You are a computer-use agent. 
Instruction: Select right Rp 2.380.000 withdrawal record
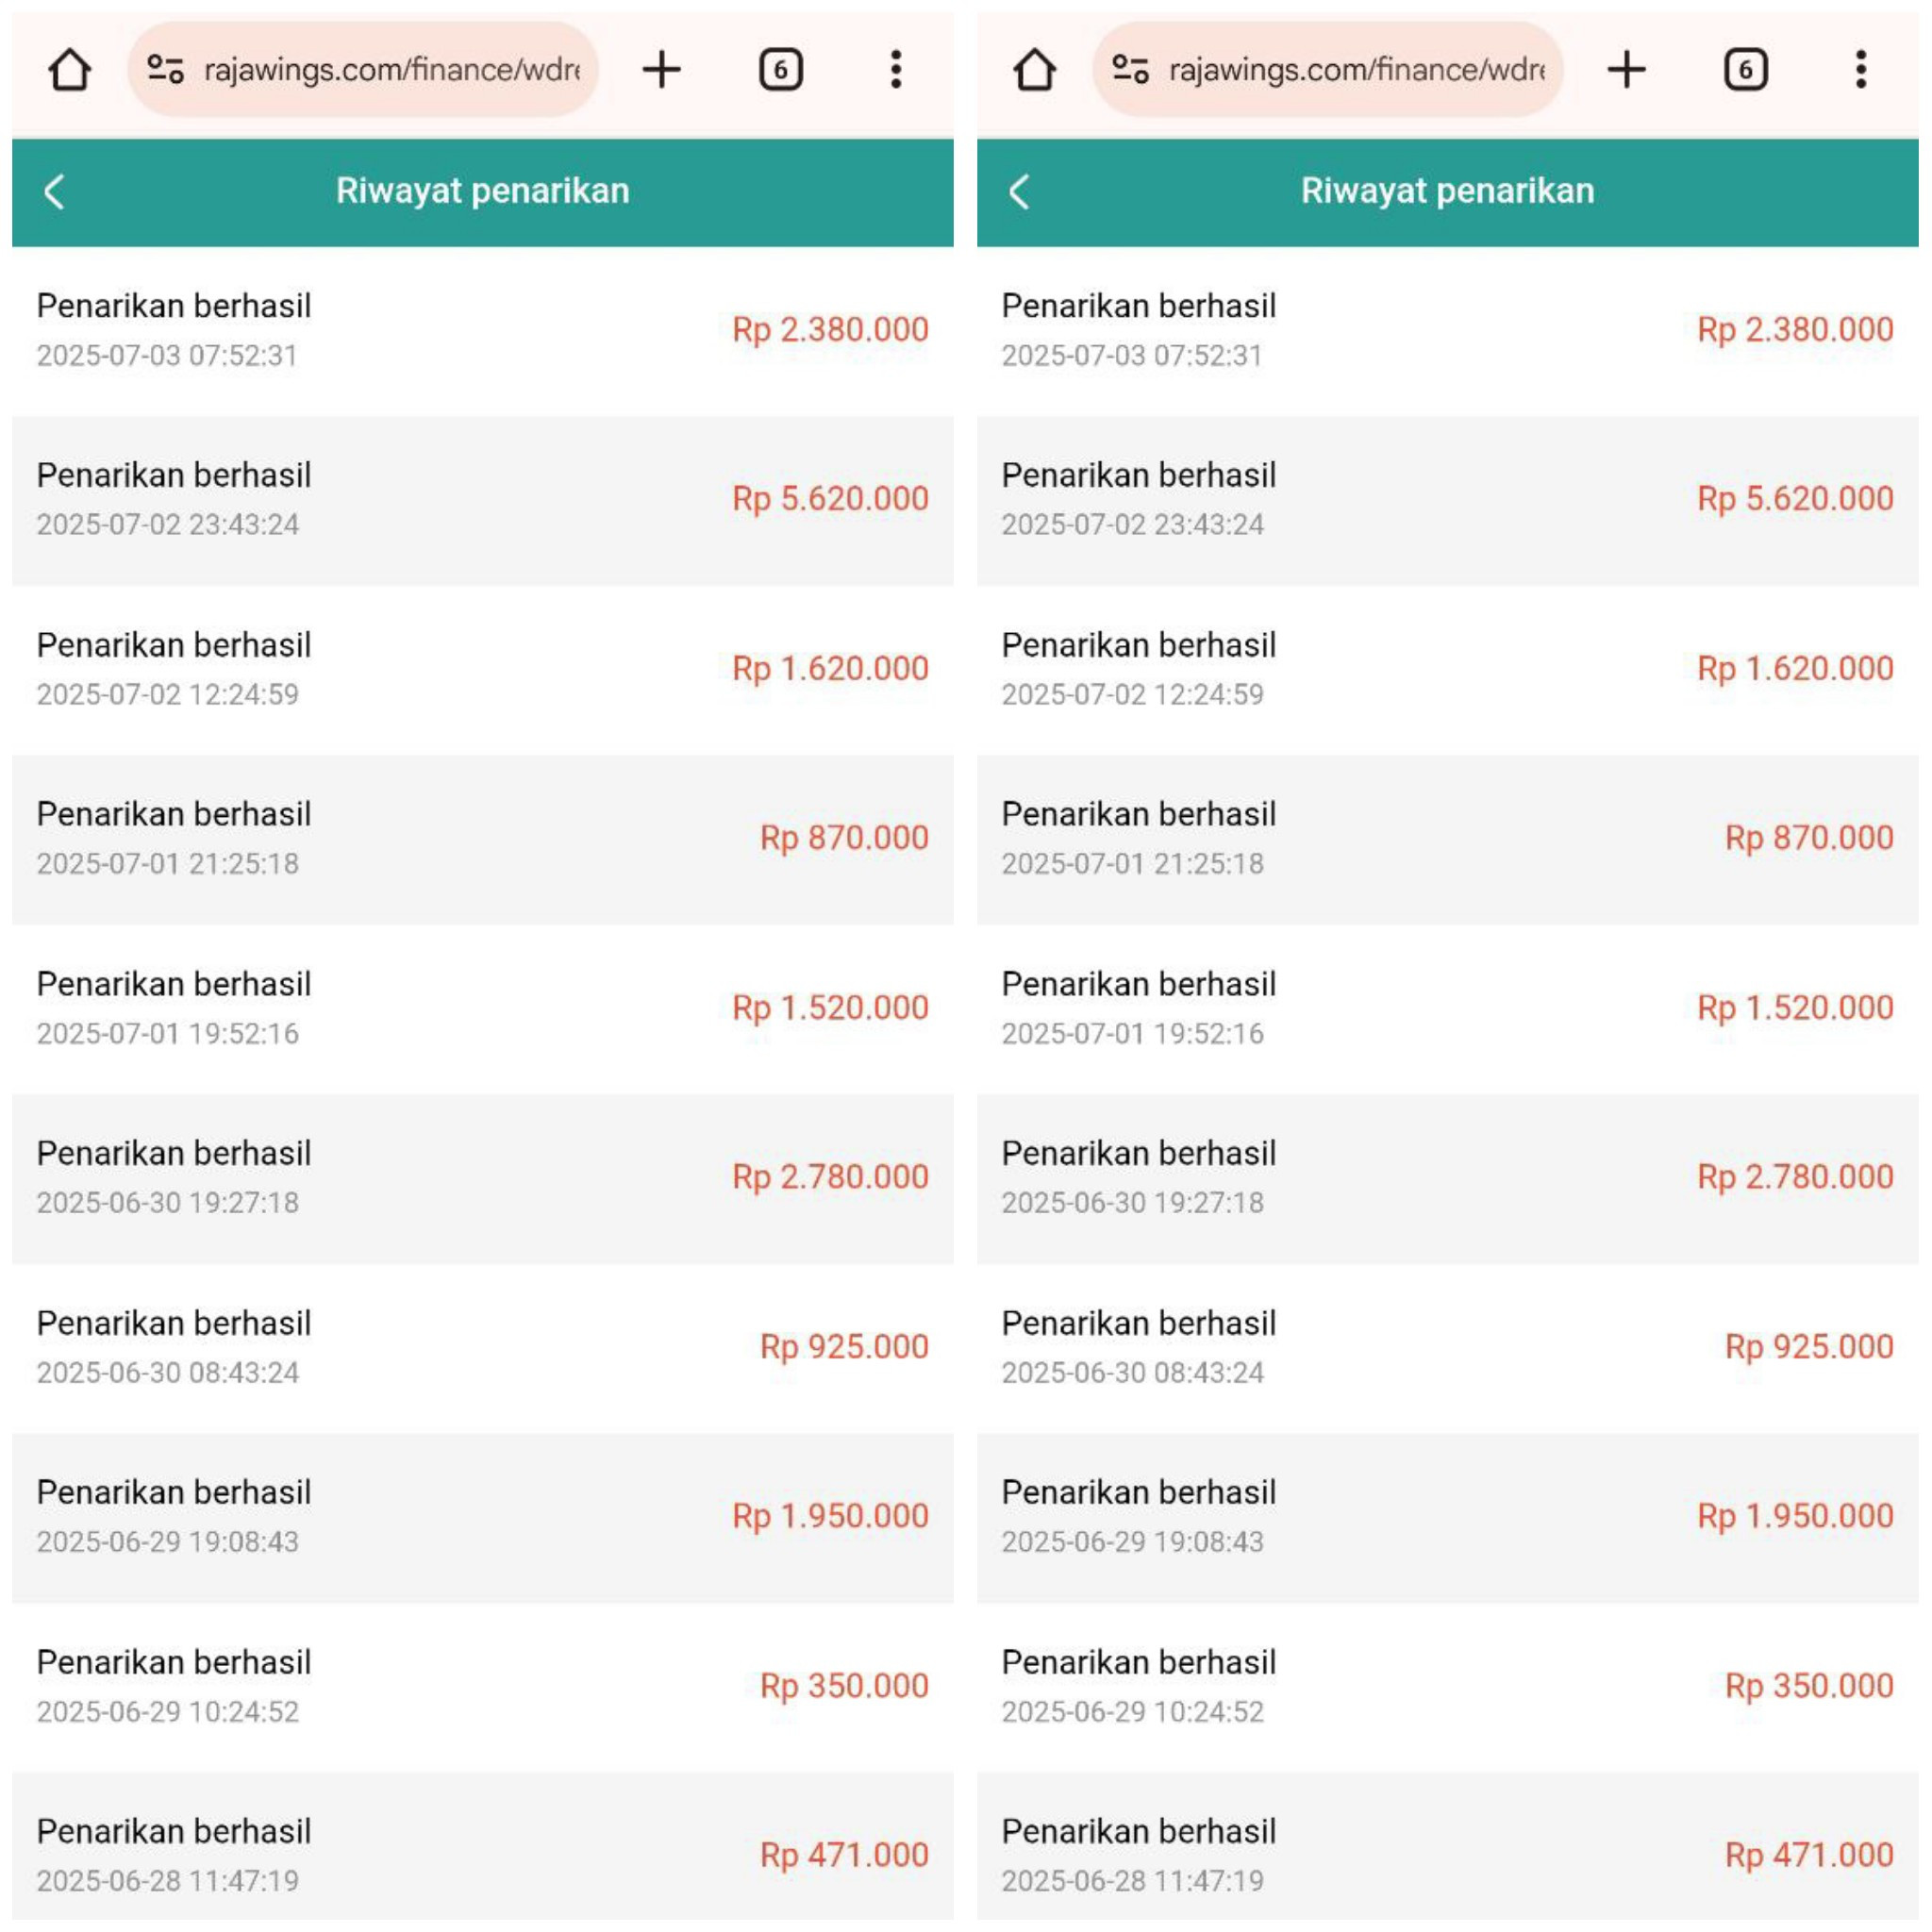1448,331
